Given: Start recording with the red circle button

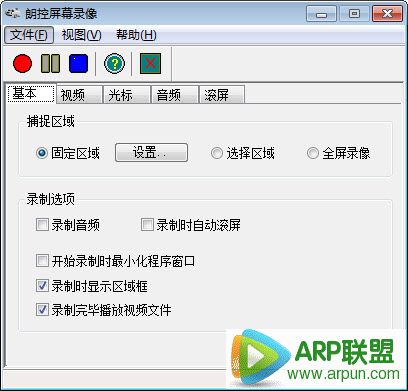Looking at the screenshot, I should click(23, 63).
